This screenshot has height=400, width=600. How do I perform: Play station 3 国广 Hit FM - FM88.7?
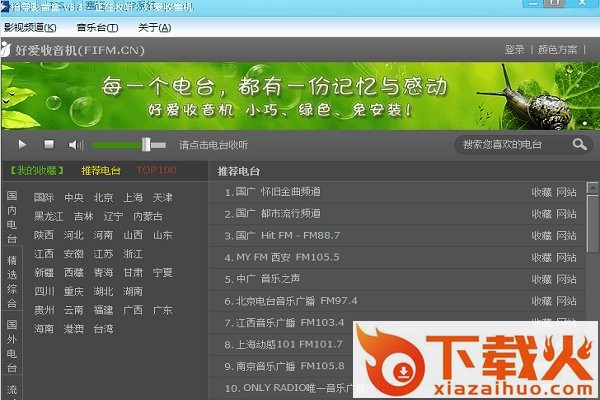tap(282, 235)
